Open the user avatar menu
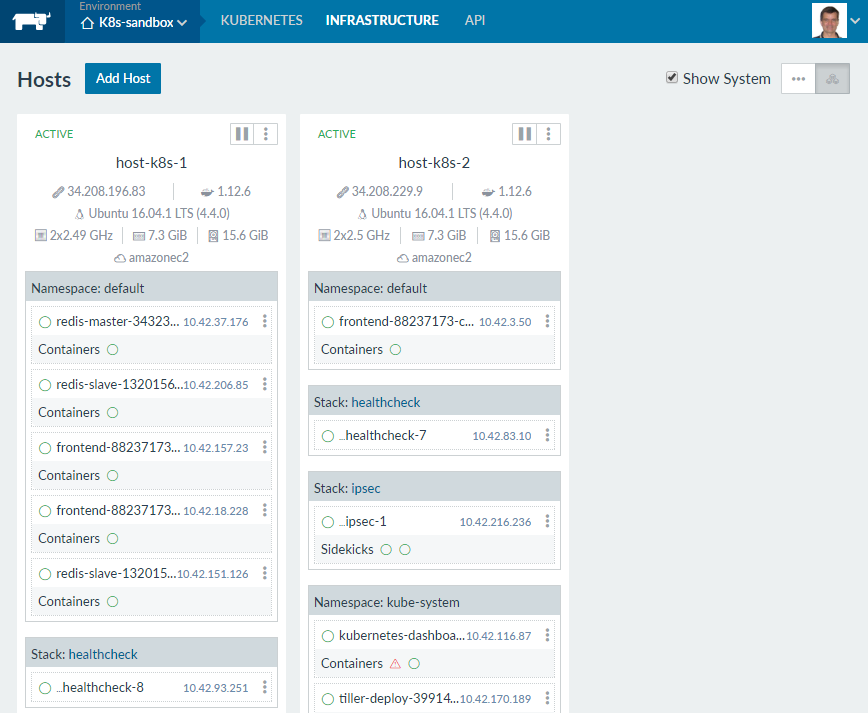This screenshot has height=713, width=868. tap(829, 21)
